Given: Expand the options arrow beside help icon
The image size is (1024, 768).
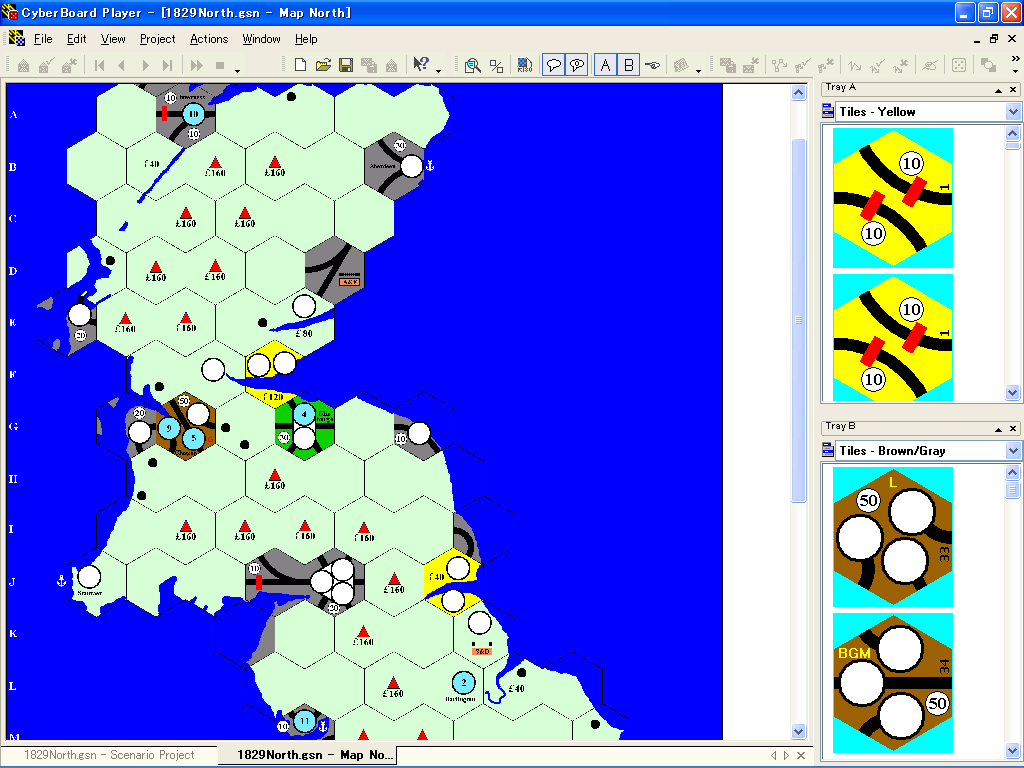Looking at the screenshot, I should 438,70.
